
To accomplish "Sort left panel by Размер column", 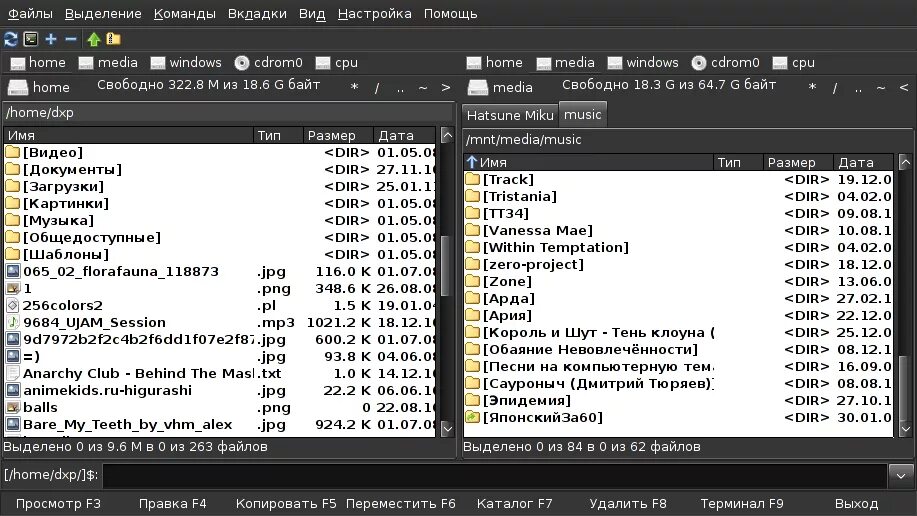I will click(338, 135).
